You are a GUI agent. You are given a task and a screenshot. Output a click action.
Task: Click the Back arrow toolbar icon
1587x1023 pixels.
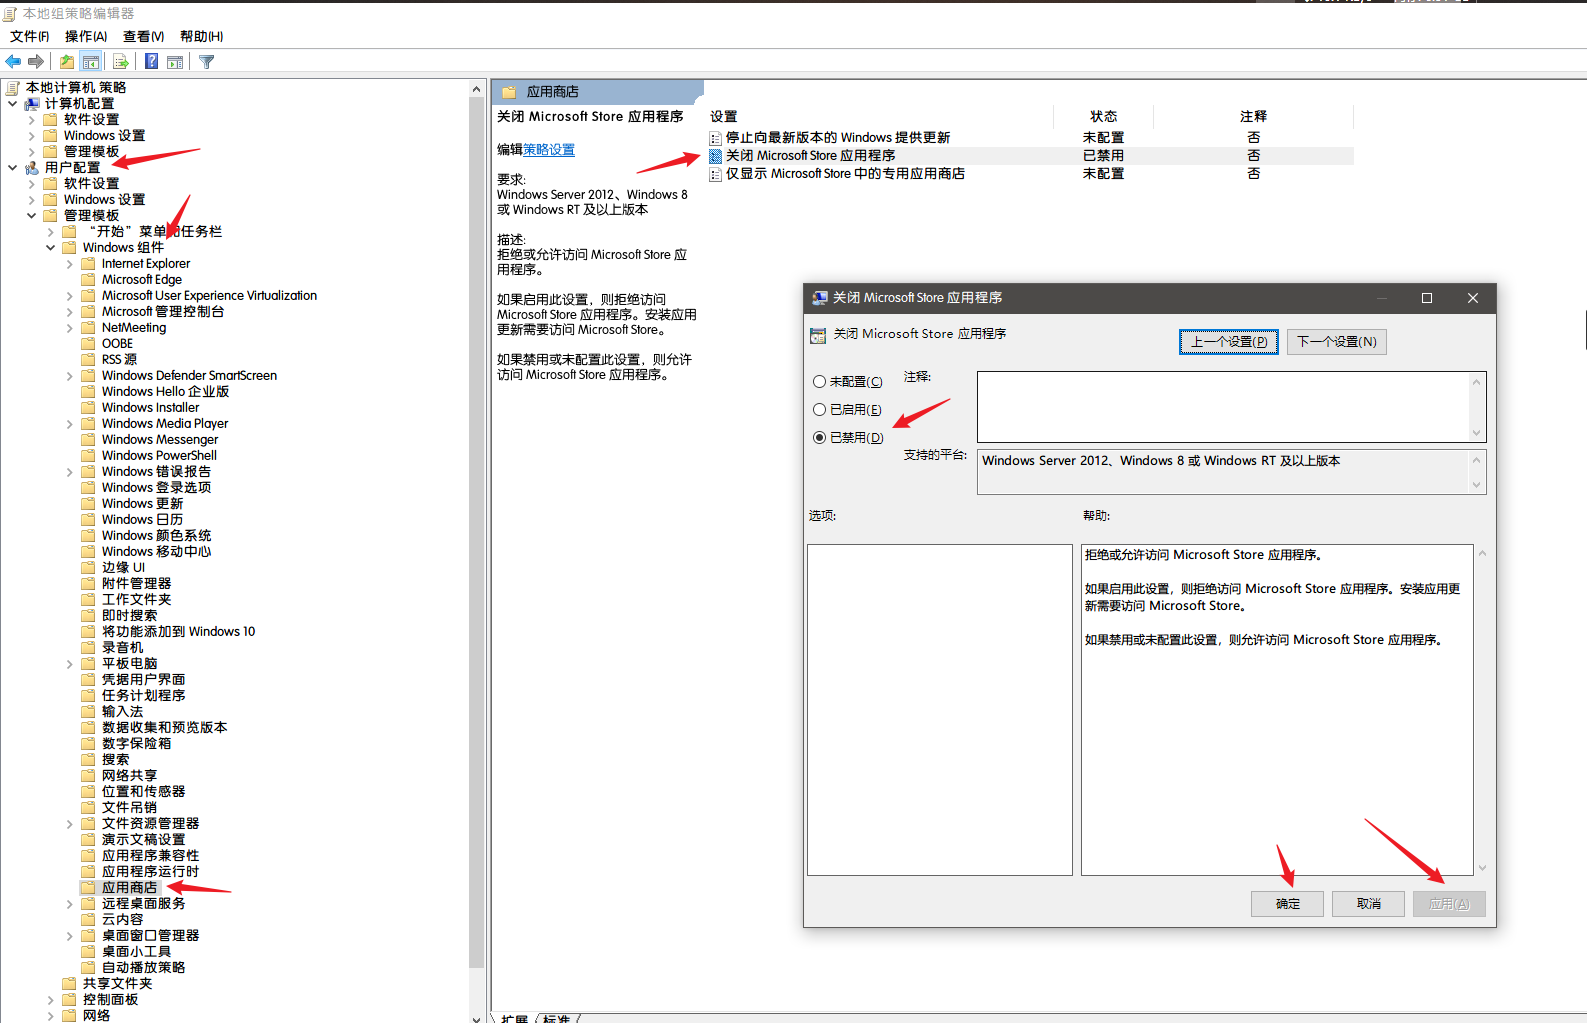pyautogui.click(x=13, y=62)
